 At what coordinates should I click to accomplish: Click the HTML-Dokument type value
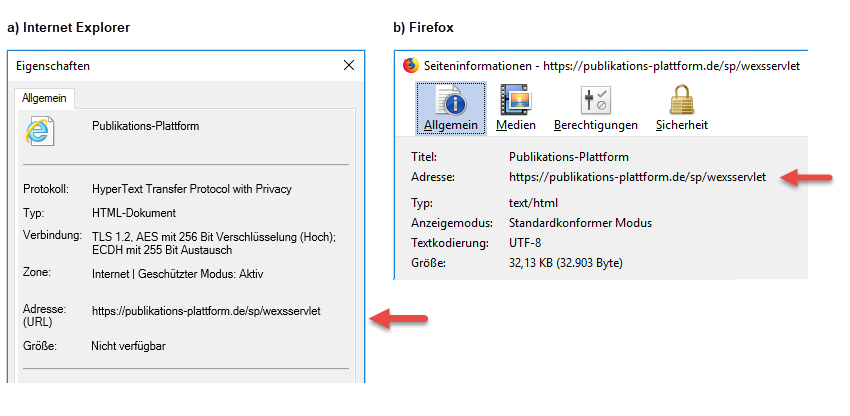[134, 213]
